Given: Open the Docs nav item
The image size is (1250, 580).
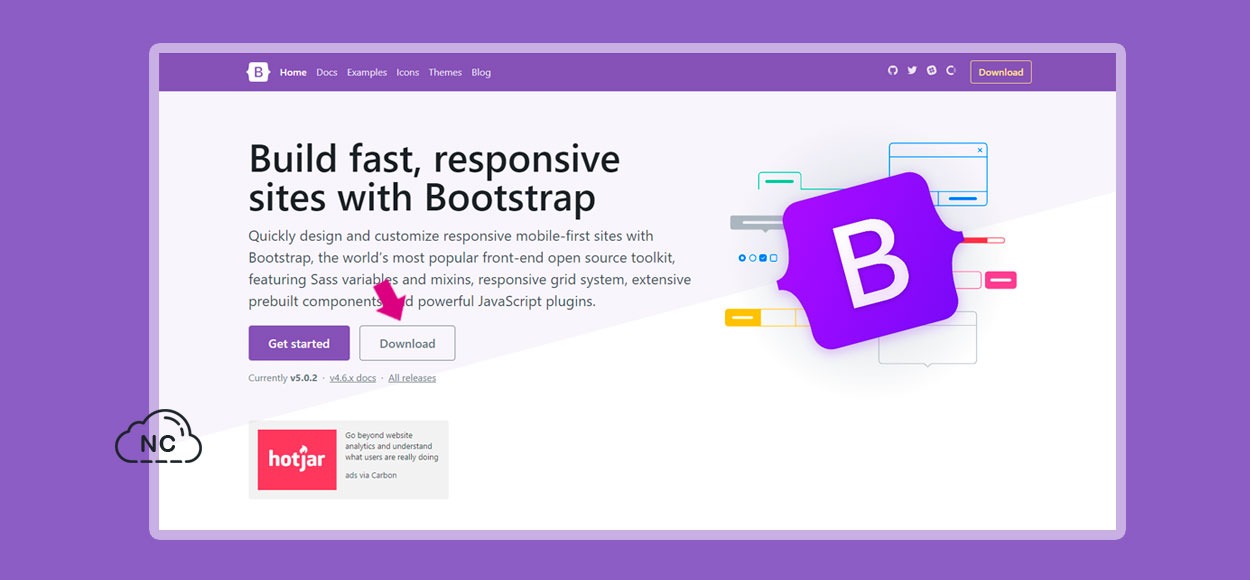Looking at the screenshot, I should point(327,72).
